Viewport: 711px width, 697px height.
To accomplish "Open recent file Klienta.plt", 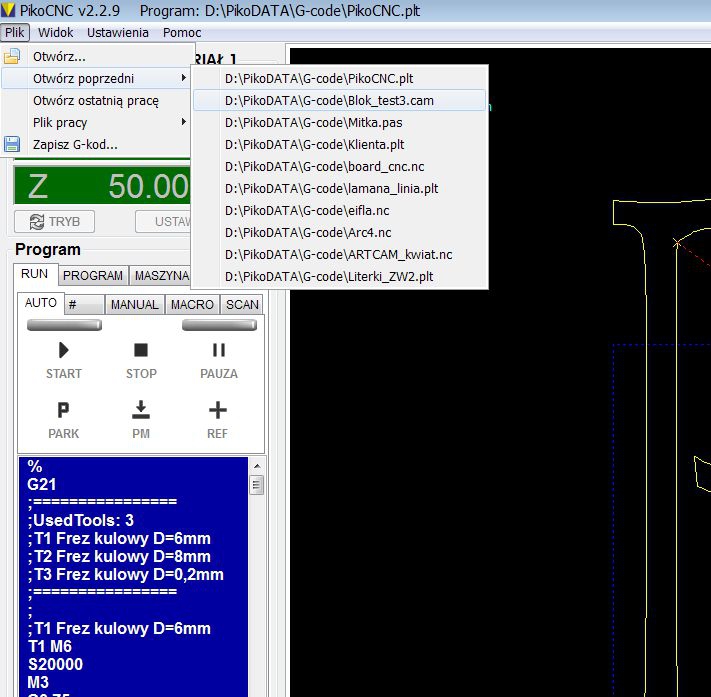I will [339, 144].
